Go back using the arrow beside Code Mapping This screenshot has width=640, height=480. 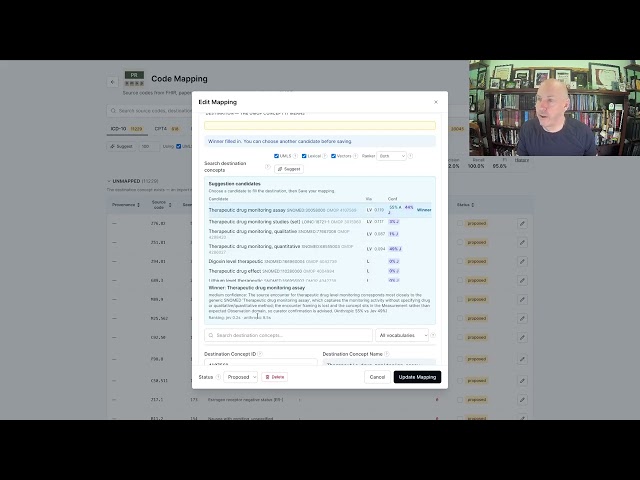coord(113,82)
